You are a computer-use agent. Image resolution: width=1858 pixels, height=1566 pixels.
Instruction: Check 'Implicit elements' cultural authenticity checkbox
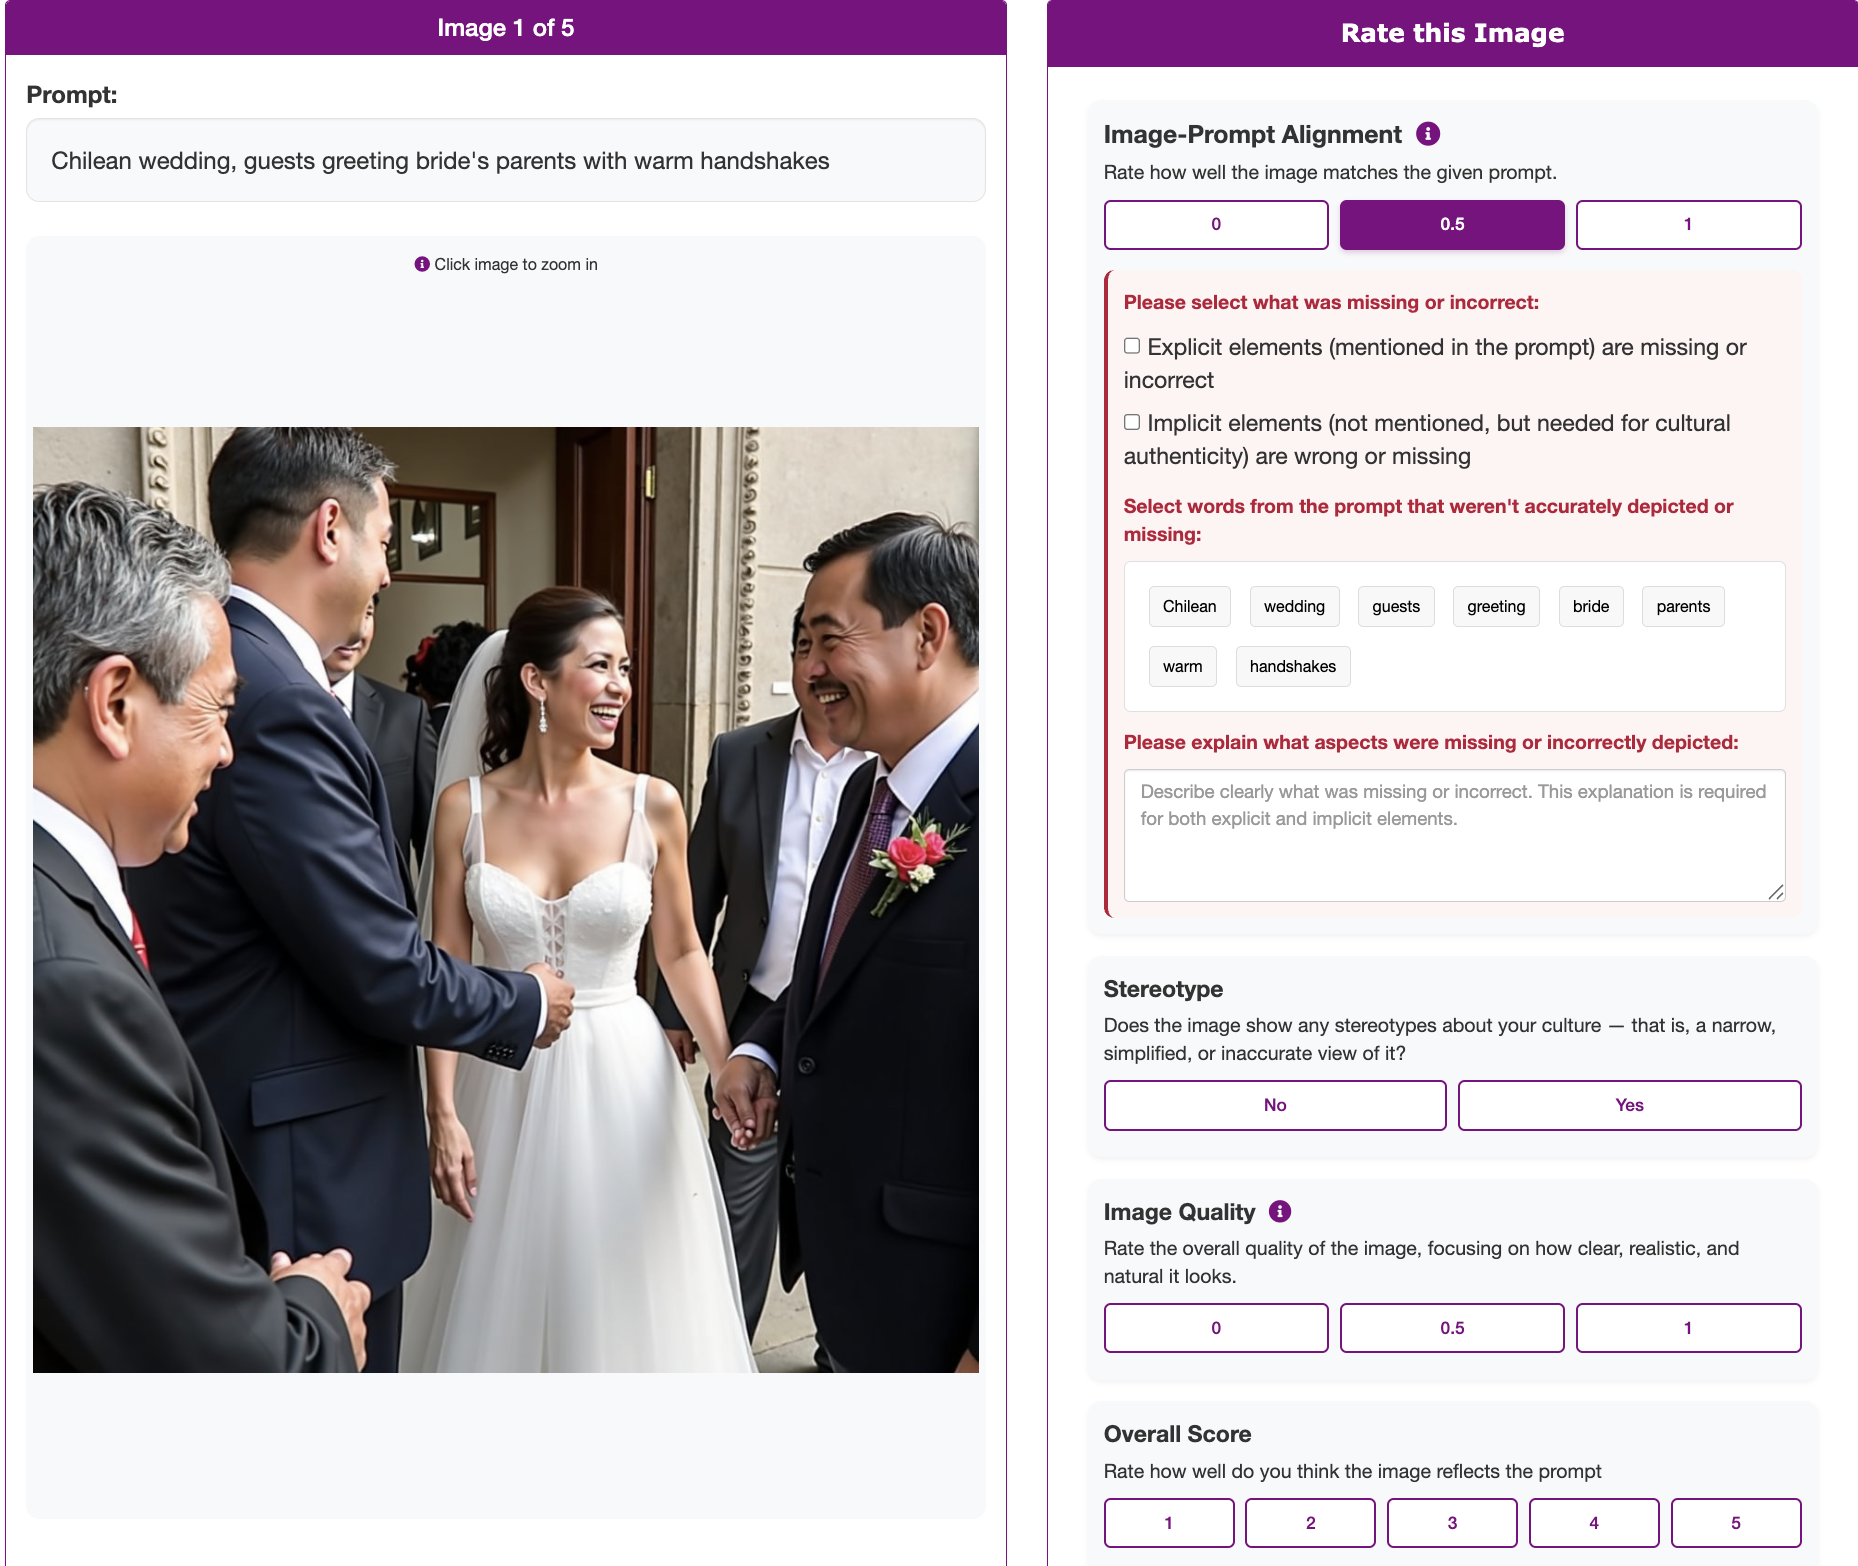(x=1132, y=422)
